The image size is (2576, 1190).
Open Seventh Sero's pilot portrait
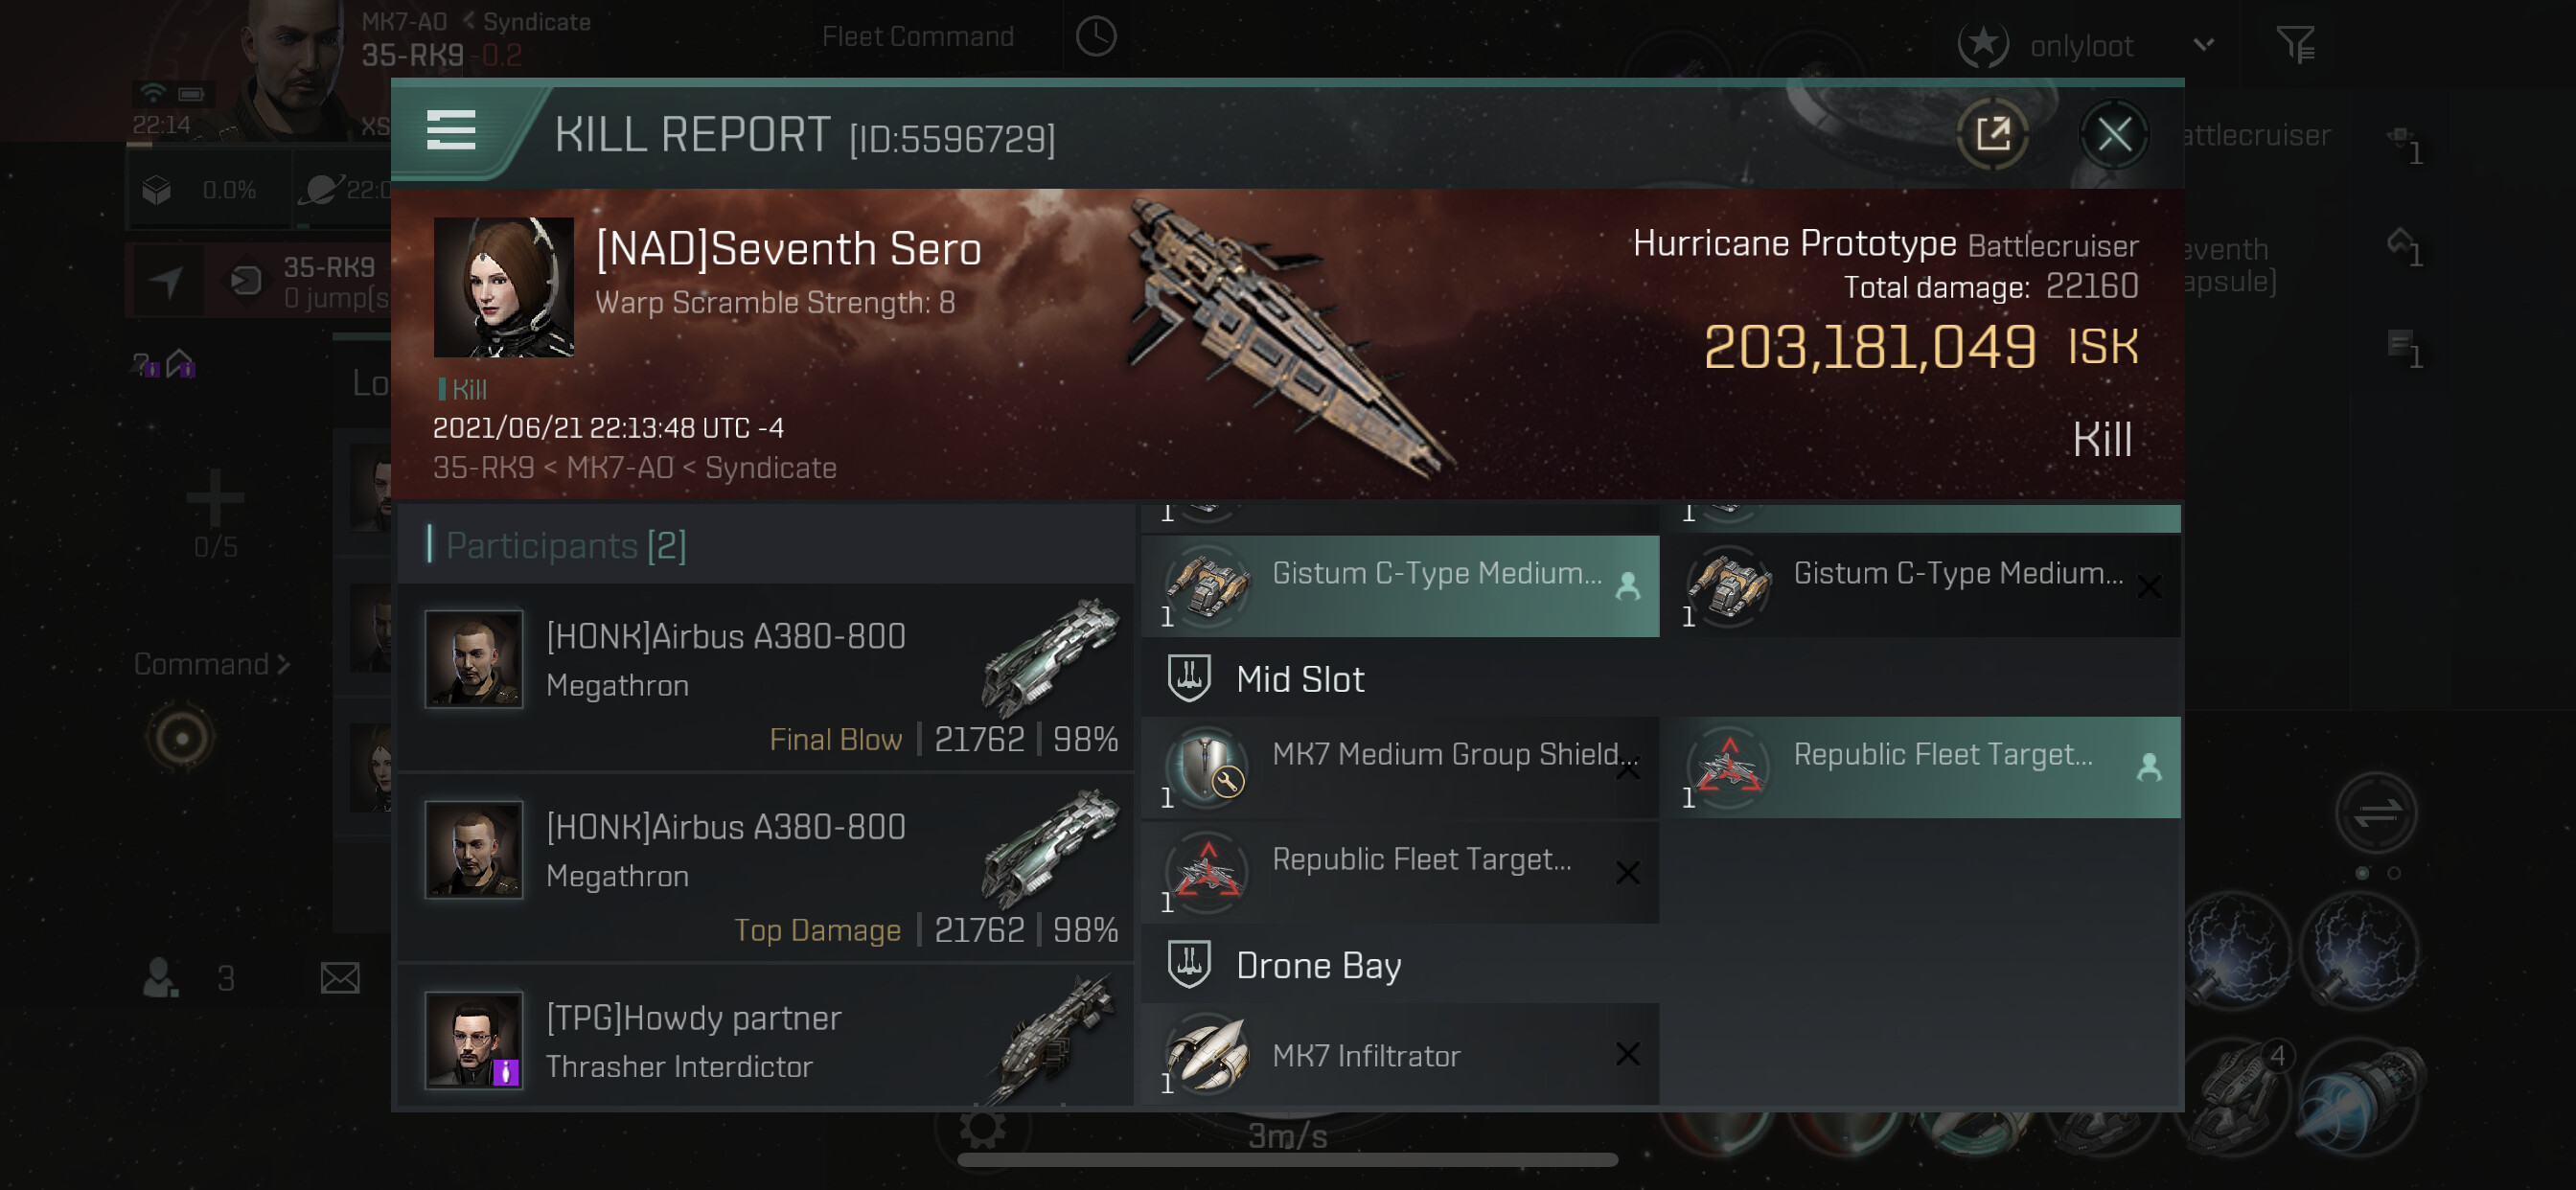[503, 287]
